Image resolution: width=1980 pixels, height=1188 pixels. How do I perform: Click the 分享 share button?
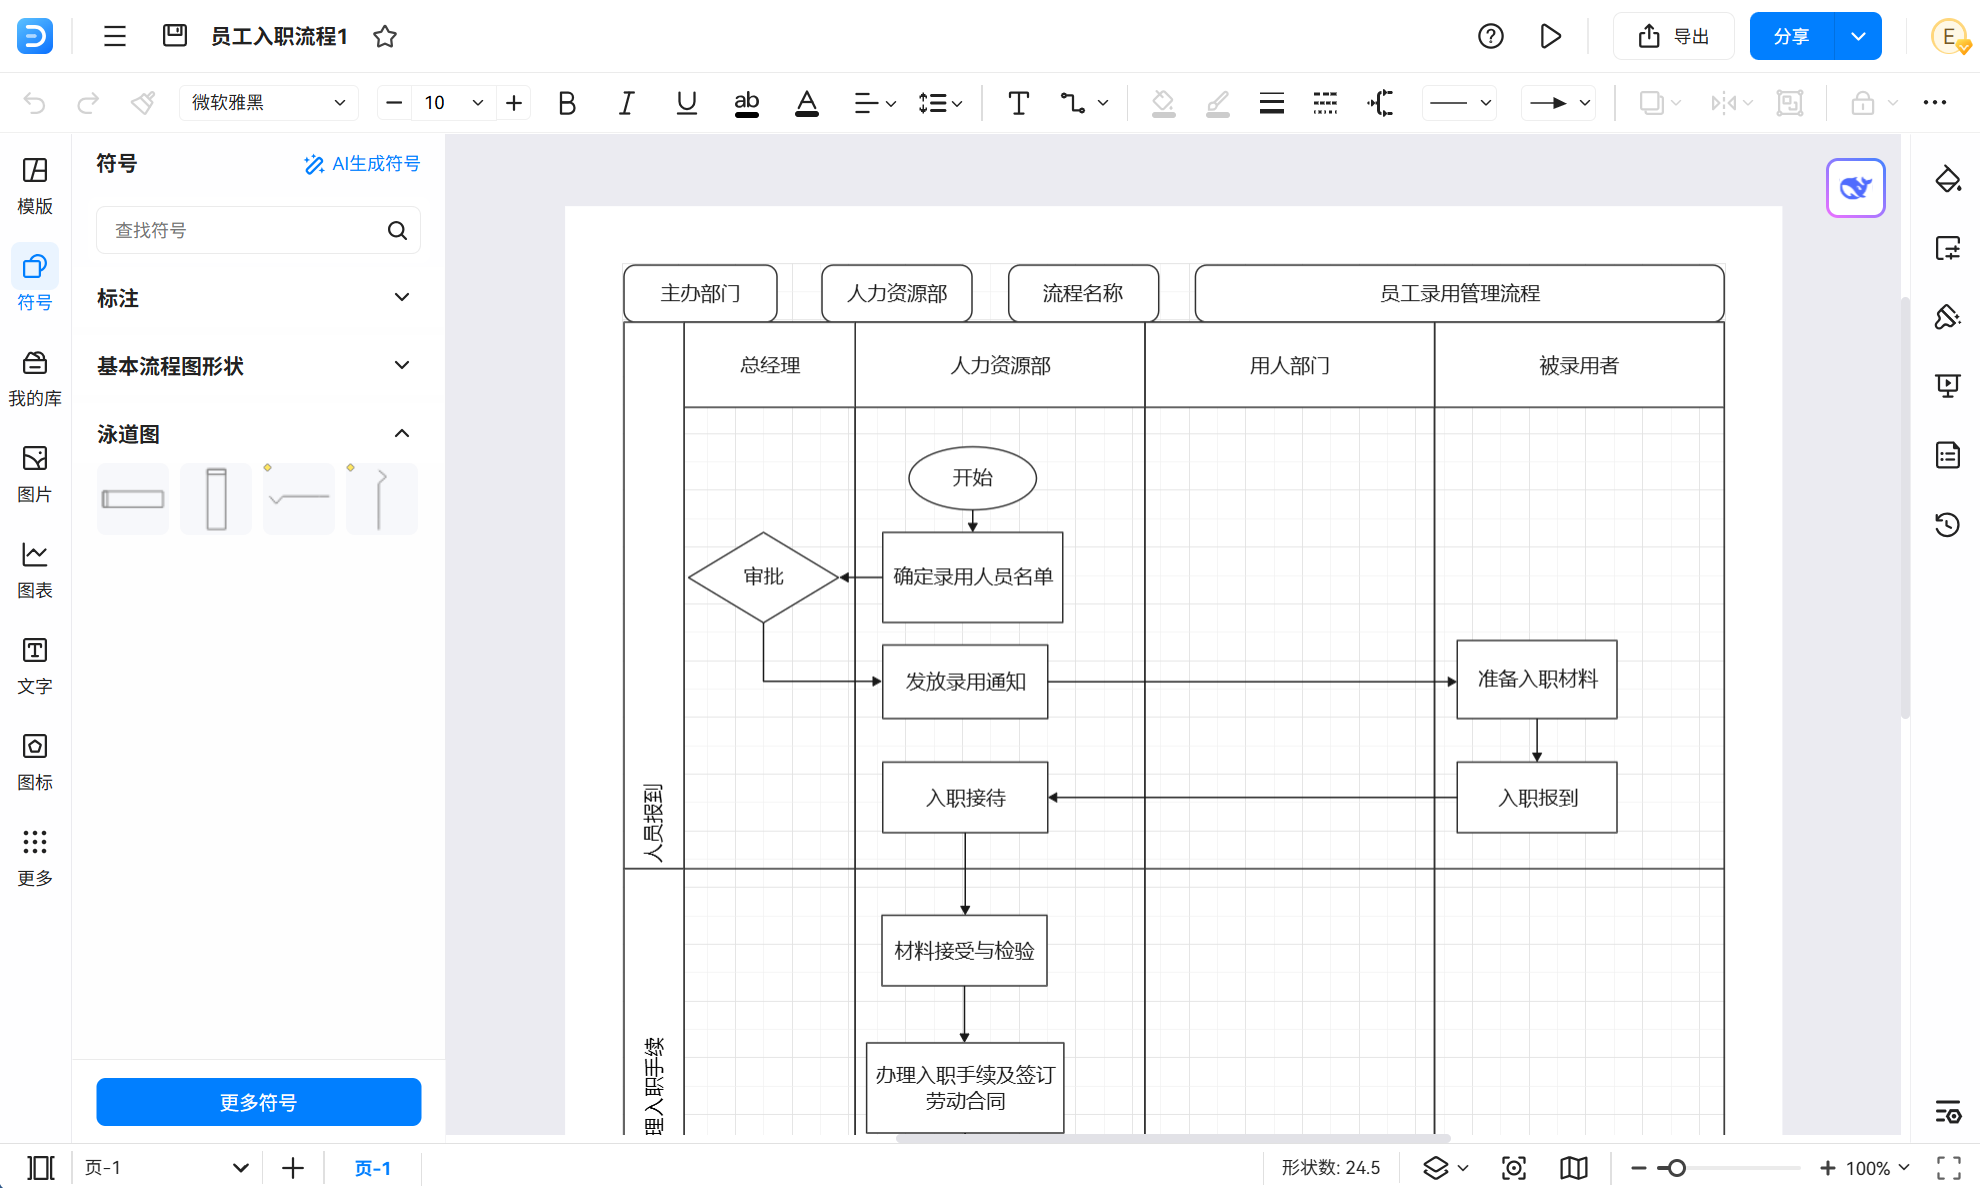click(1791, 37)
